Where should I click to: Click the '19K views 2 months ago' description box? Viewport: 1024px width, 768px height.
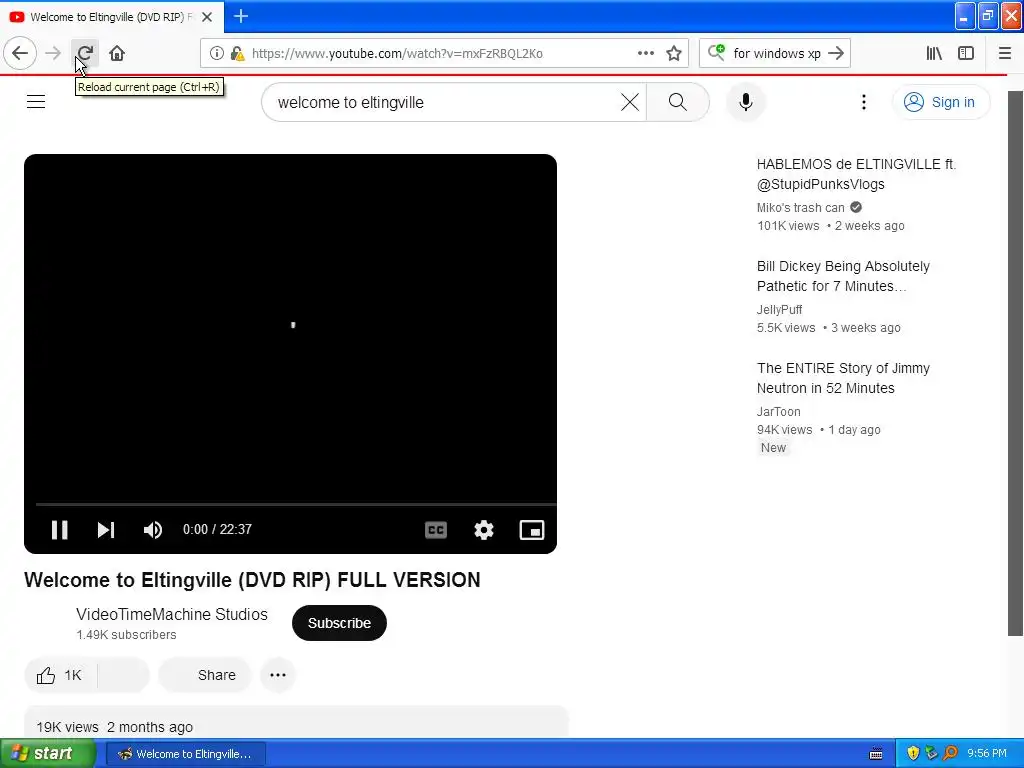pos(296,722)
